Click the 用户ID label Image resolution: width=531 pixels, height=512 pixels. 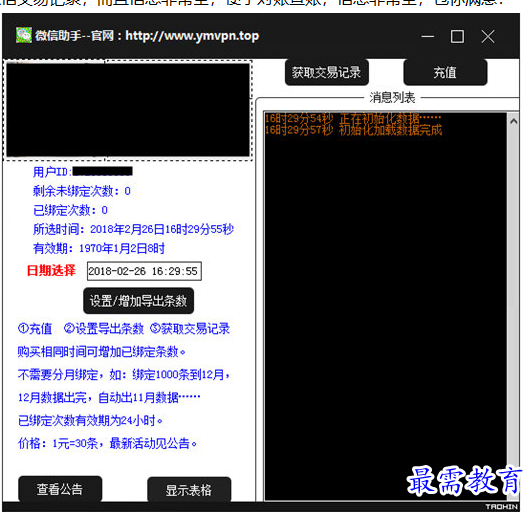click(52, 172)
